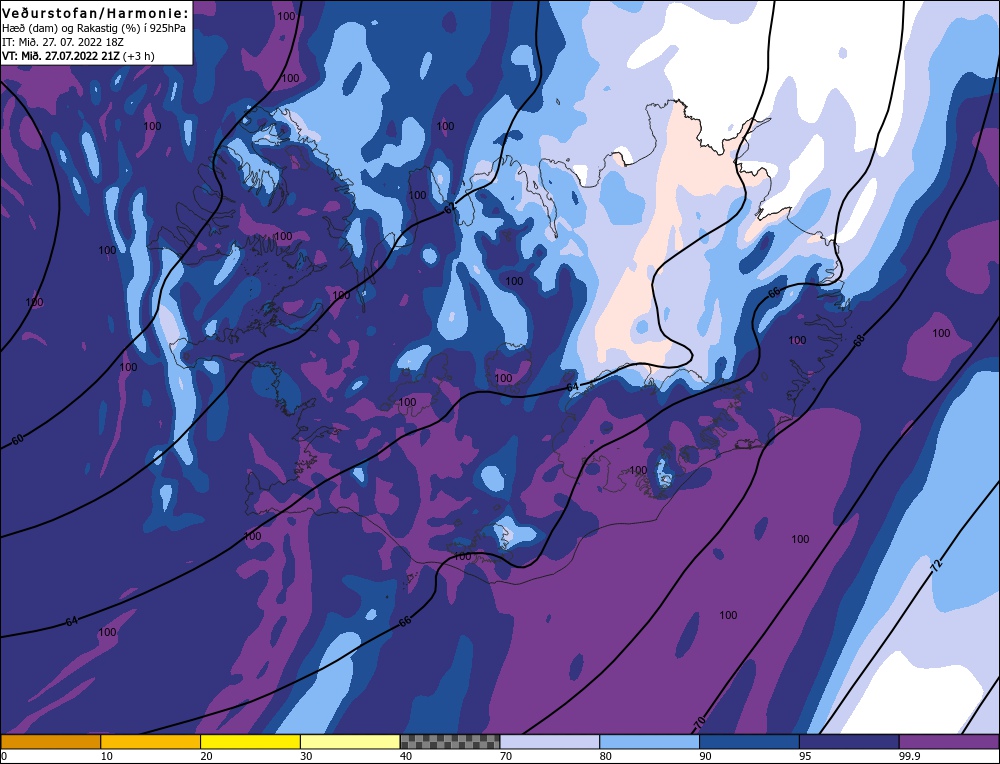Click the medium blue 90–95 legend swatch
Viewport: 1000px width, 764px height.
(x=749, y=742)
